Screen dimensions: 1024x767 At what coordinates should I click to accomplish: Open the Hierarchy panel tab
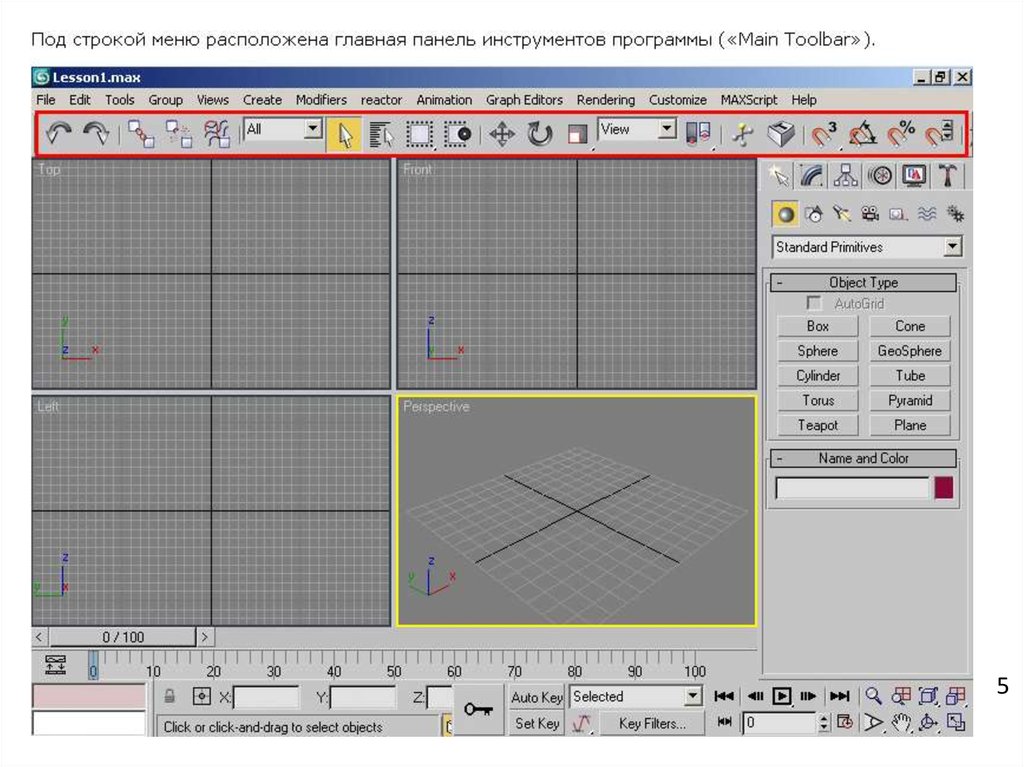pos(846,176)
